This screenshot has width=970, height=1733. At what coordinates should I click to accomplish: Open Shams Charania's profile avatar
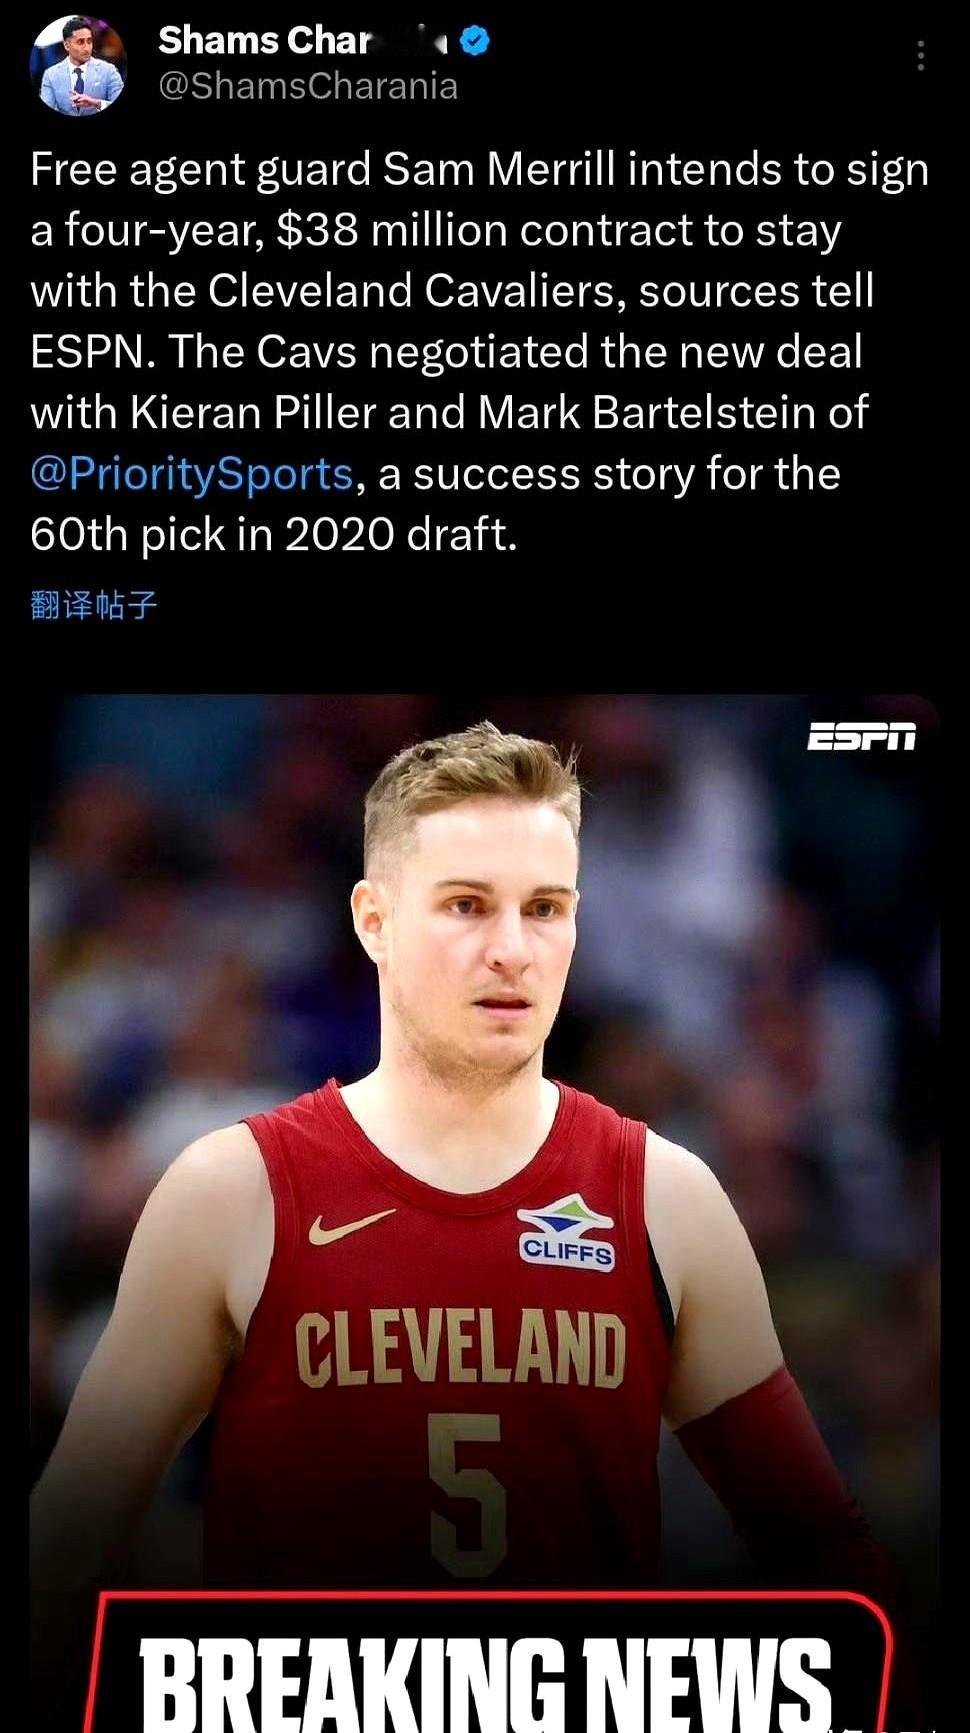(79, 65)
